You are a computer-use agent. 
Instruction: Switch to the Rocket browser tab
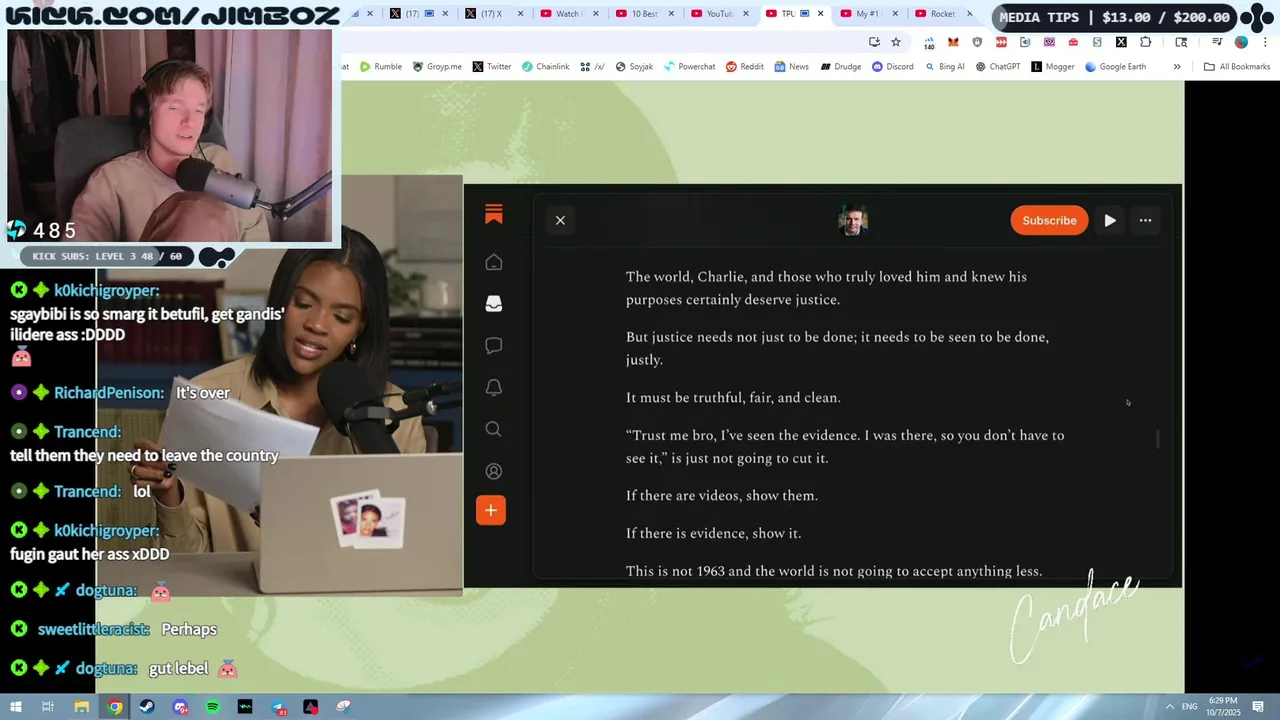coord(942,14)
